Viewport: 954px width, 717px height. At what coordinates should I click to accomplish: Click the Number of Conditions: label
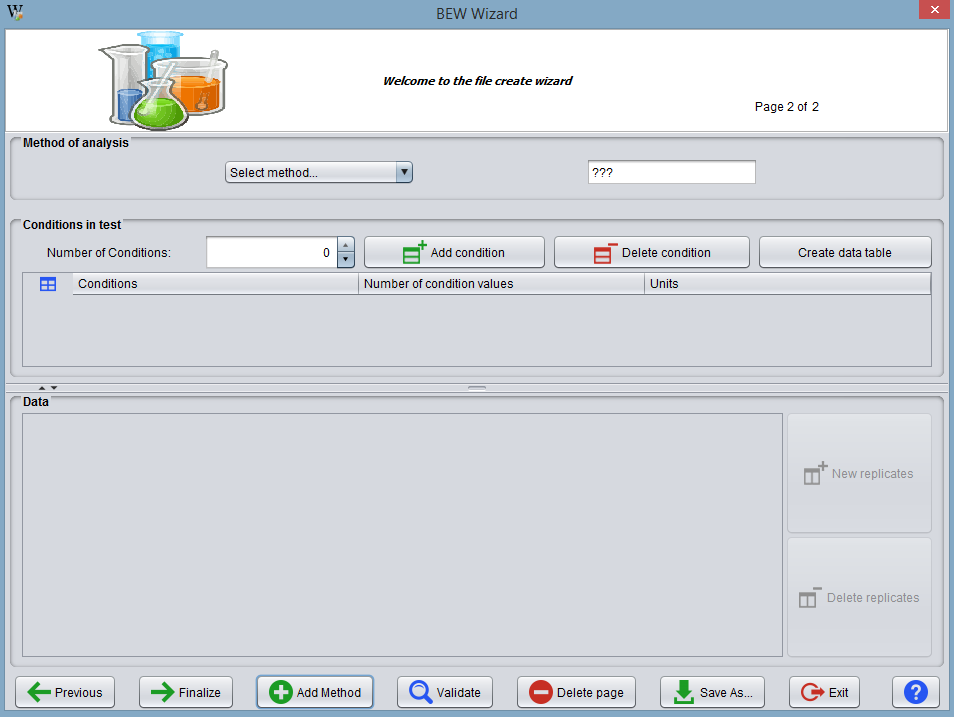click(109, 253)
